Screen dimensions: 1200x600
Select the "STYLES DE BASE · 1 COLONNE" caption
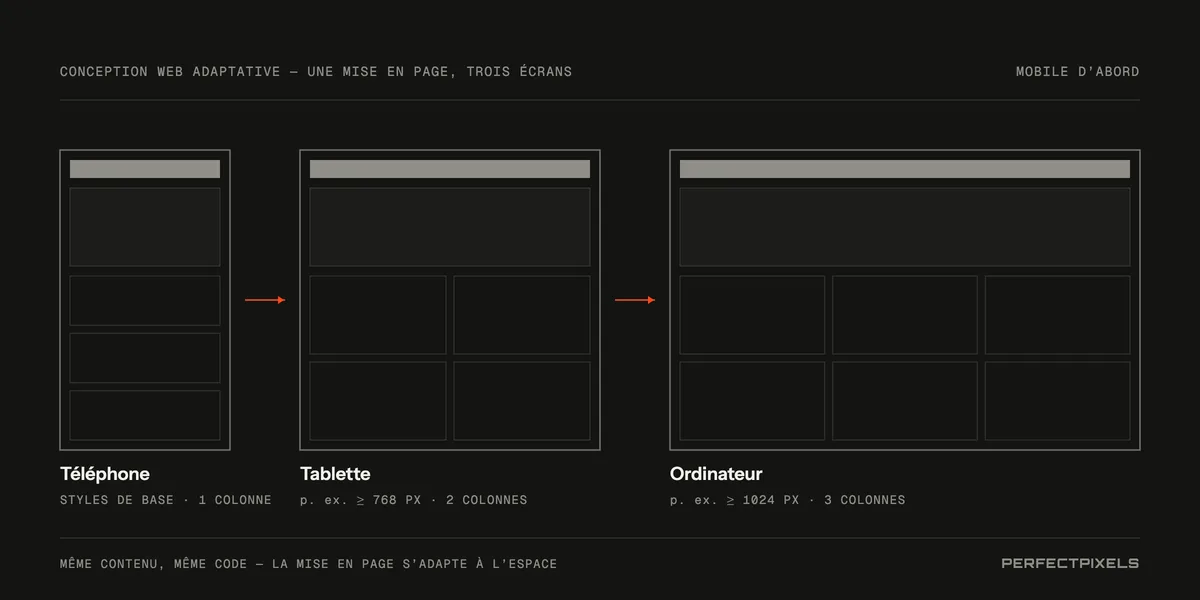[x=166, y=500]
